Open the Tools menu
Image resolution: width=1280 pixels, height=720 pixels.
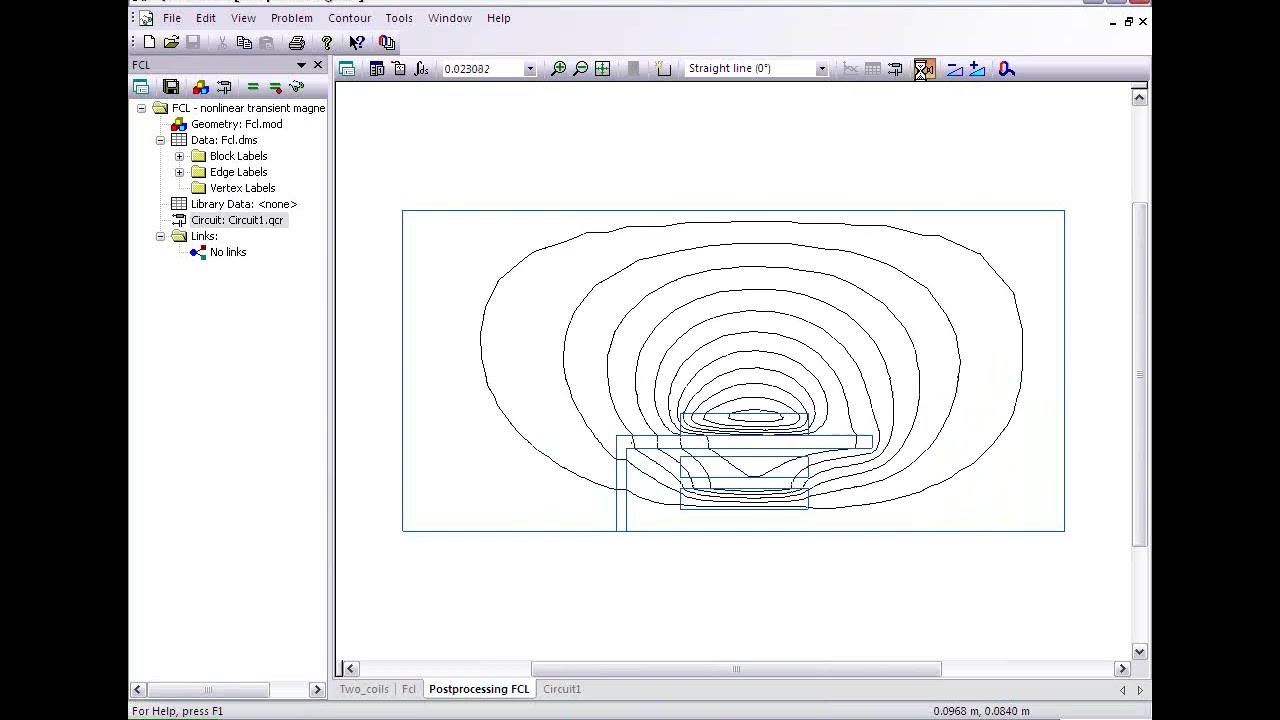click(399, 18)
